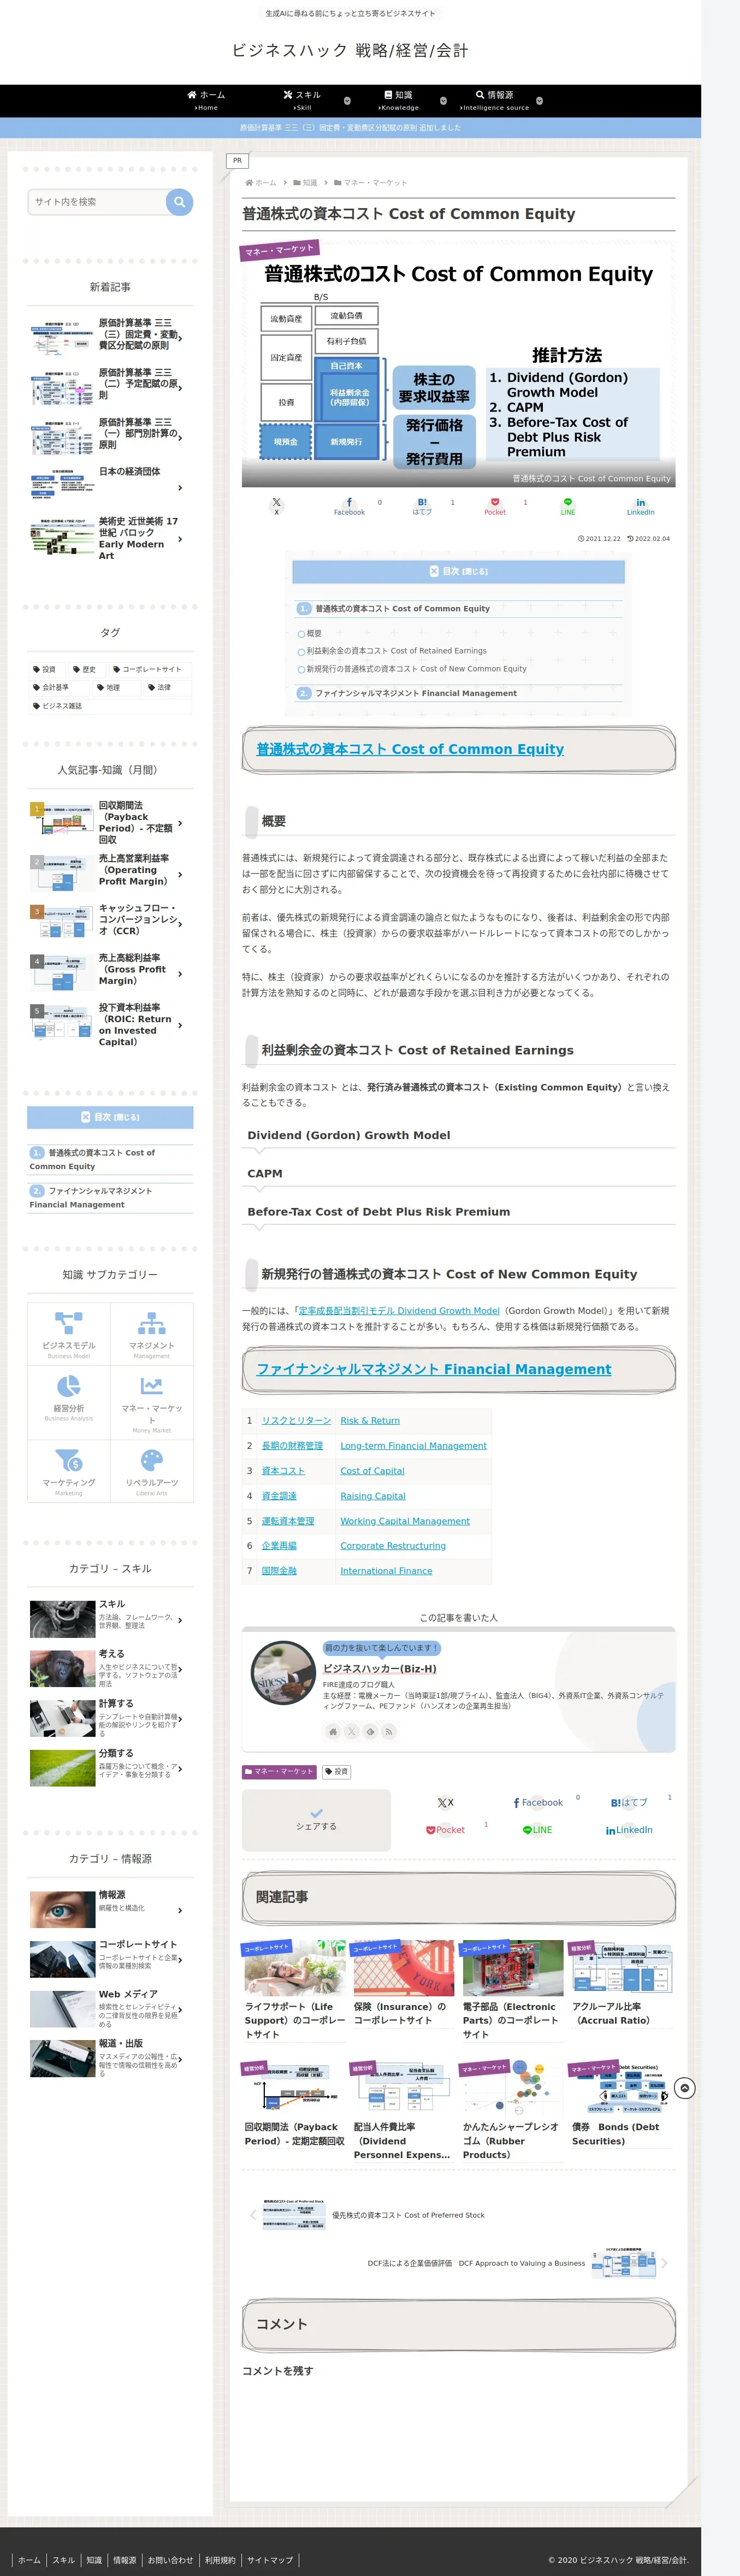The image size is (740, 2576).
Task: Click Facebook in the bottom share section
Action: (x=538, y=1802)
